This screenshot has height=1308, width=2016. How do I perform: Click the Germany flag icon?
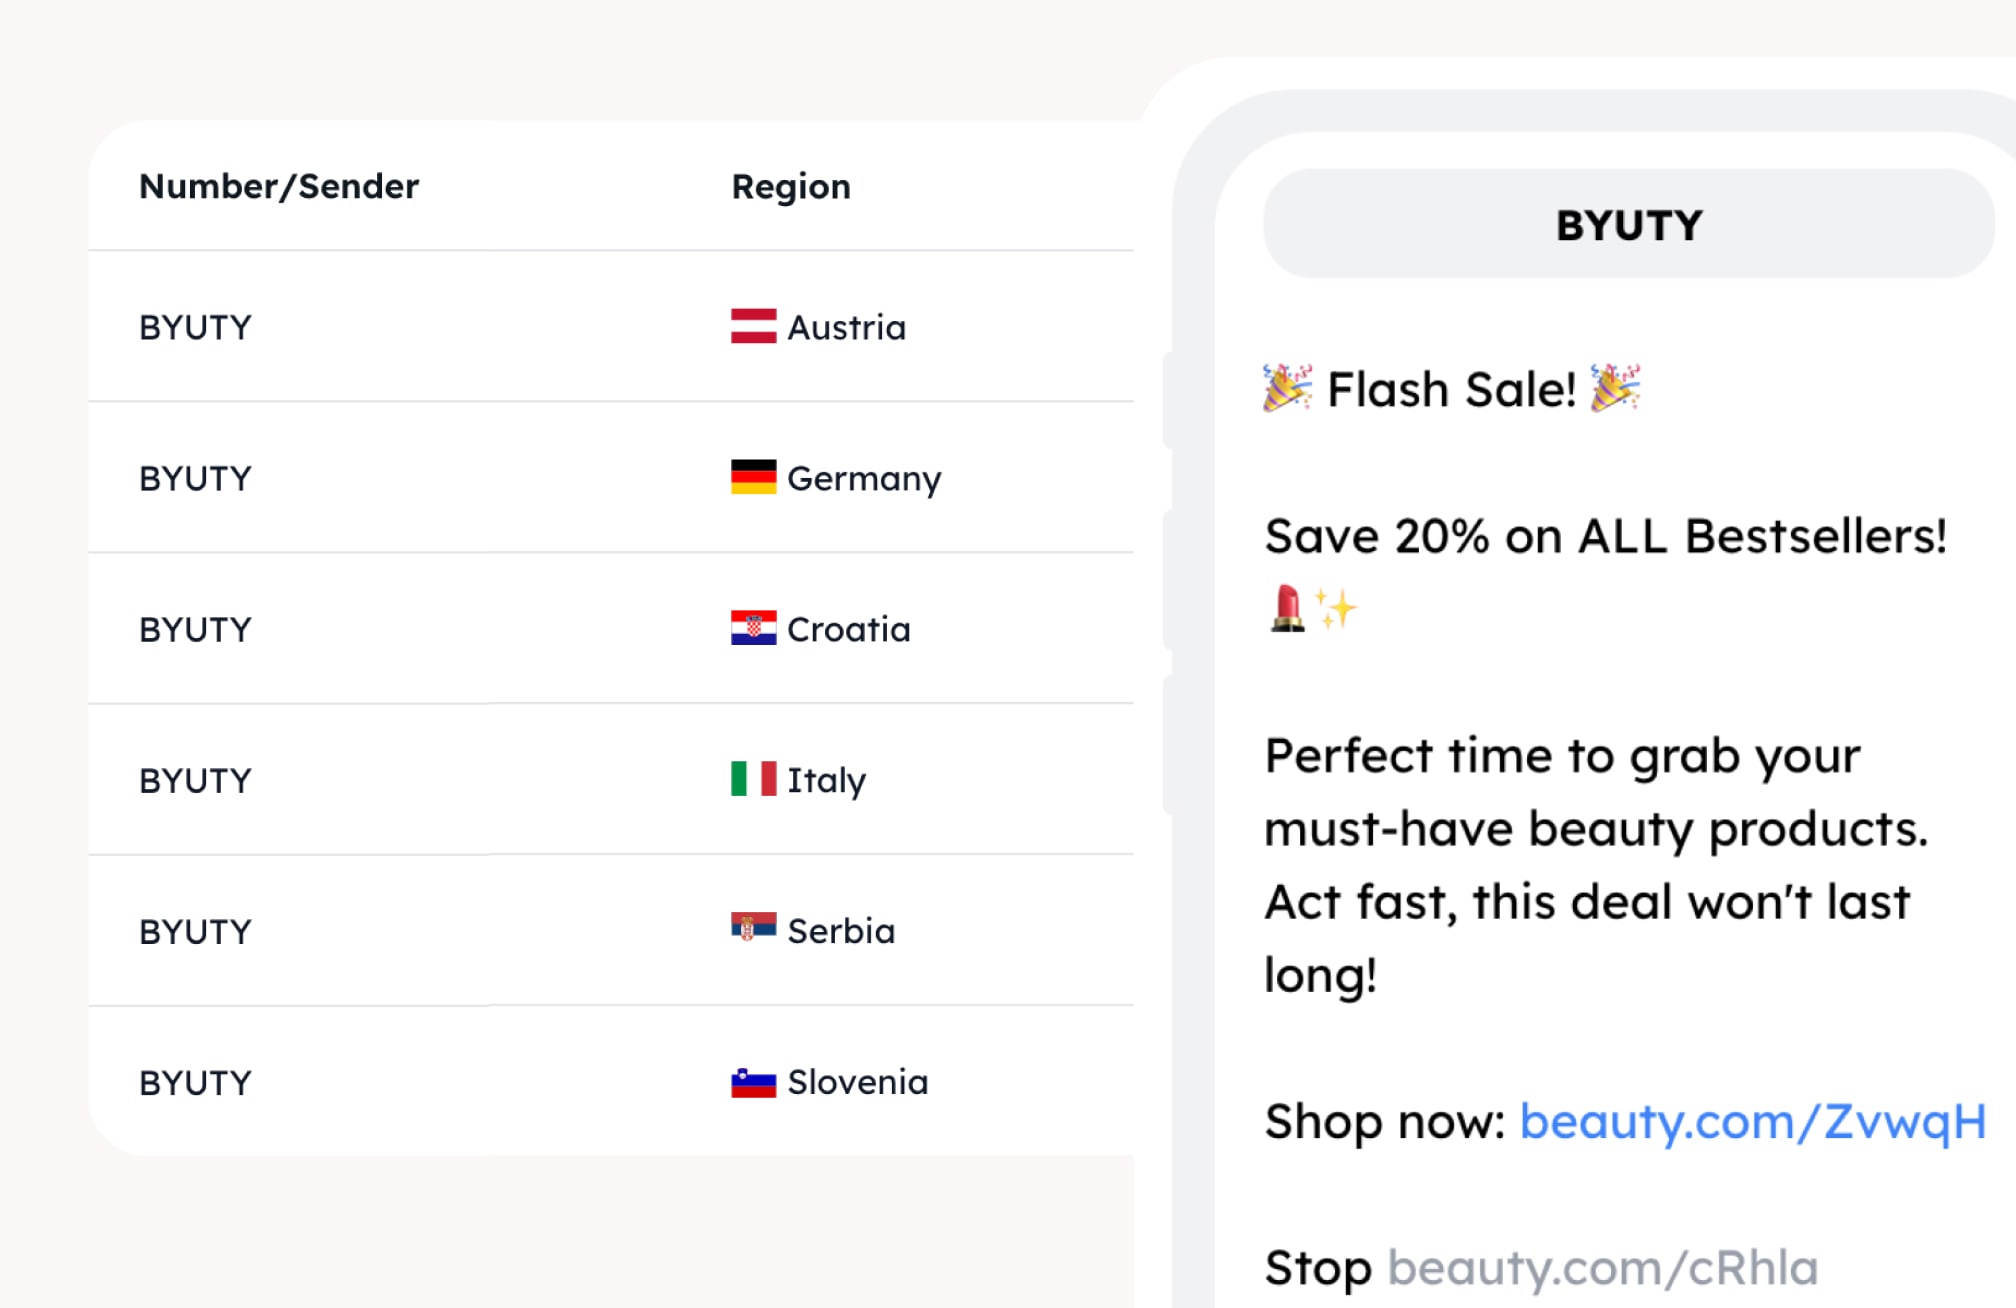pos(753,477)
